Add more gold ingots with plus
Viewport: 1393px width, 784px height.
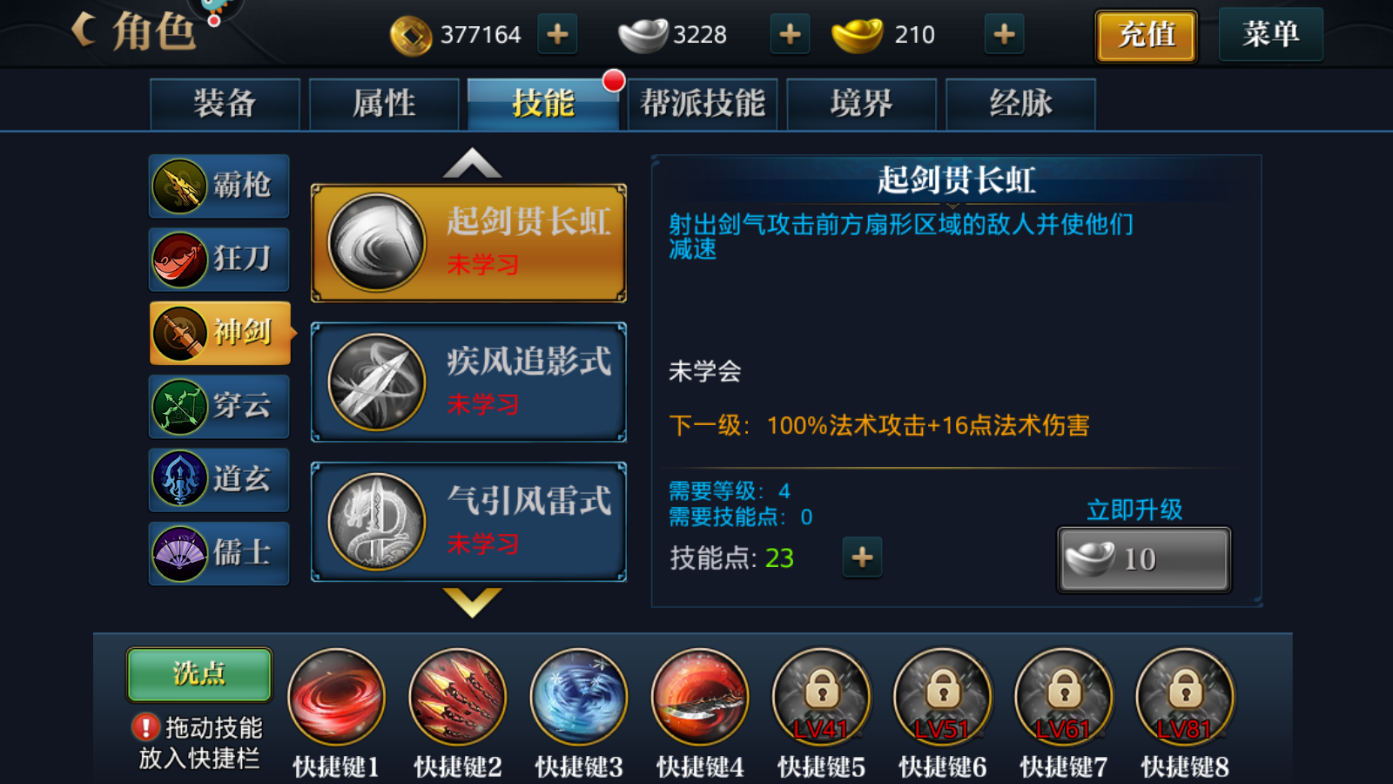pos(1004,34)
